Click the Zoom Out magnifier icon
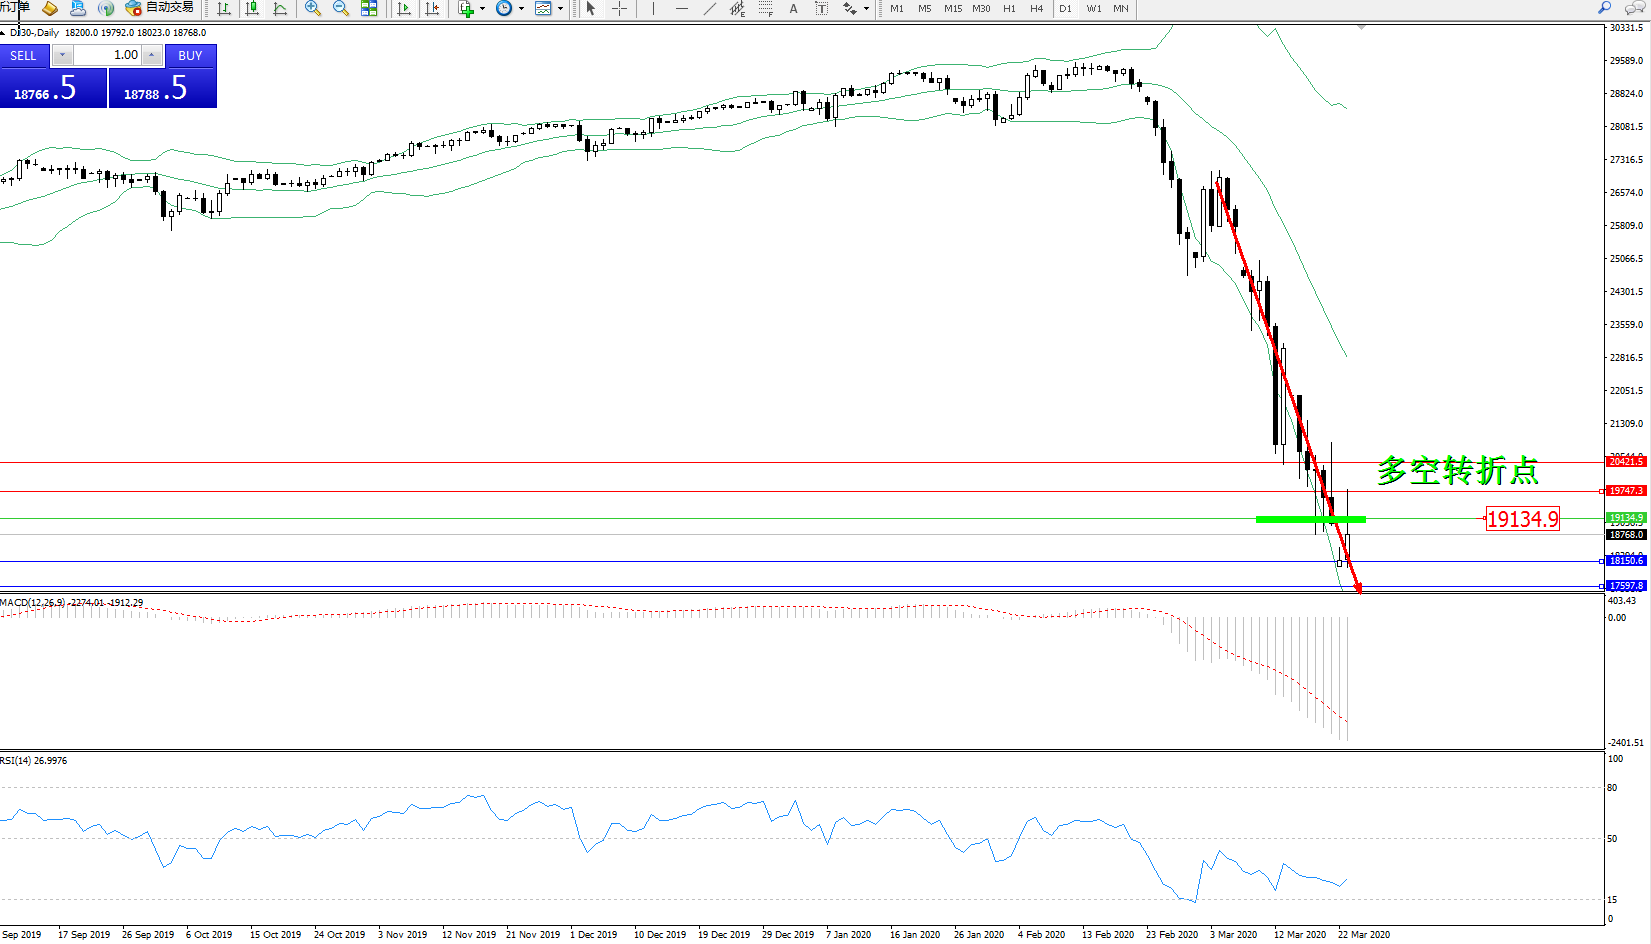This screenshot has width=1651, height=944. click(x=341, y=9)
